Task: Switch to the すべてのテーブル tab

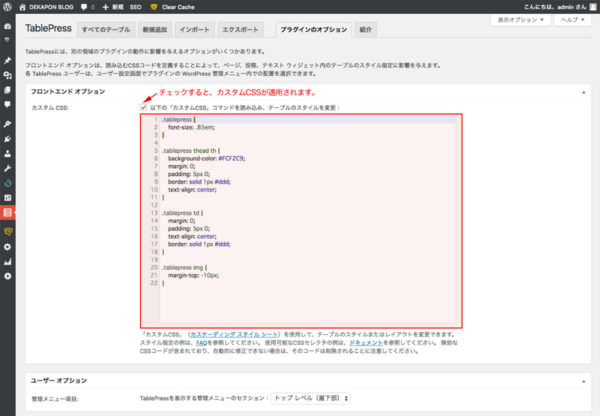Action: coord(106,30)
